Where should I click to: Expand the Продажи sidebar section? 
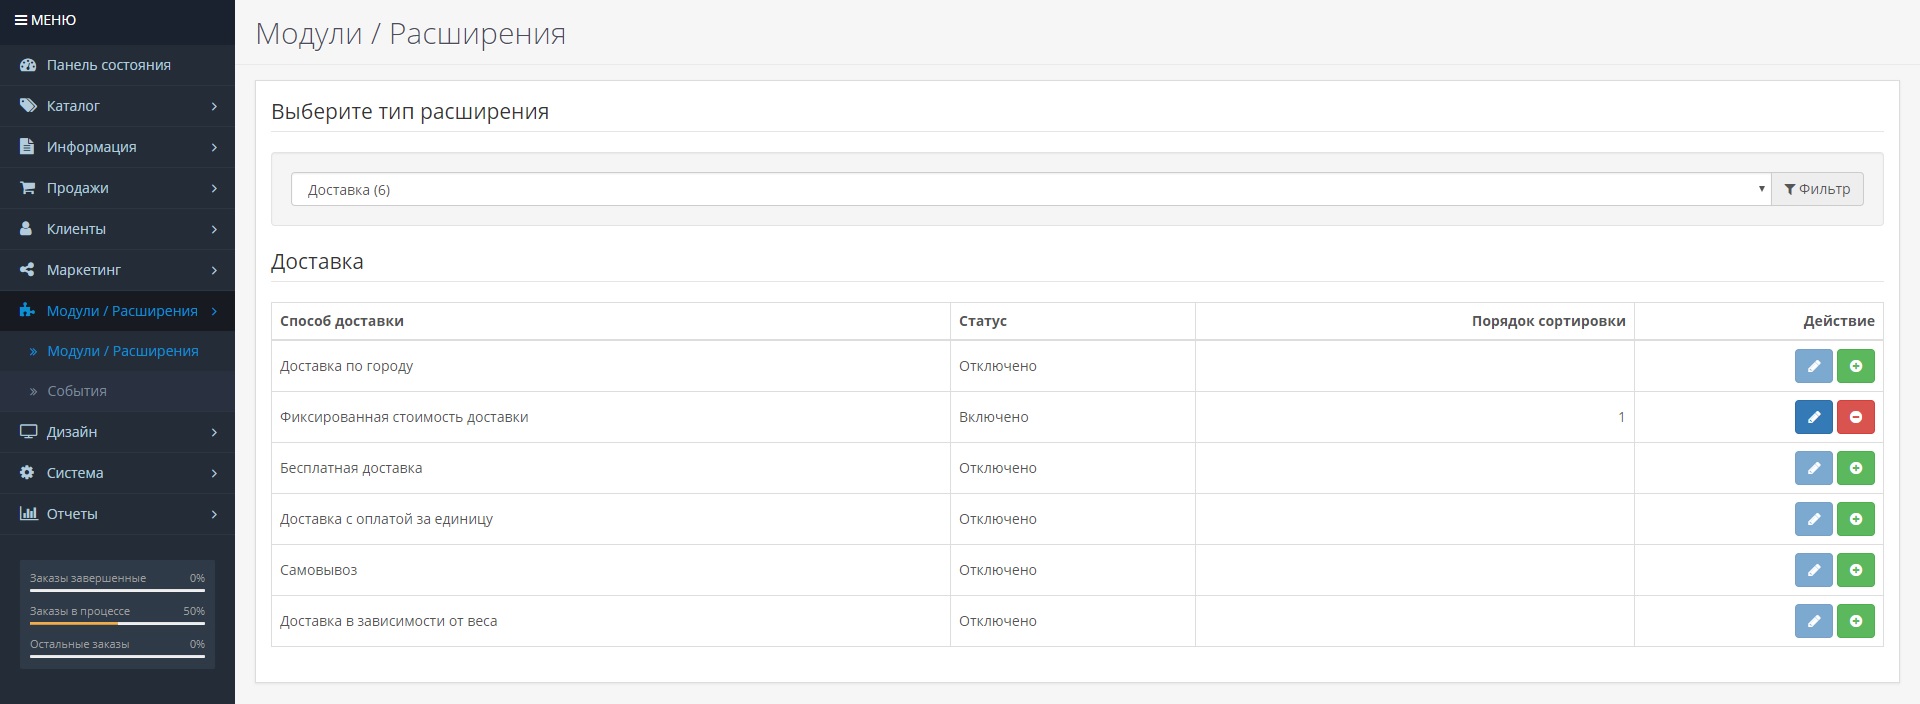117,188
